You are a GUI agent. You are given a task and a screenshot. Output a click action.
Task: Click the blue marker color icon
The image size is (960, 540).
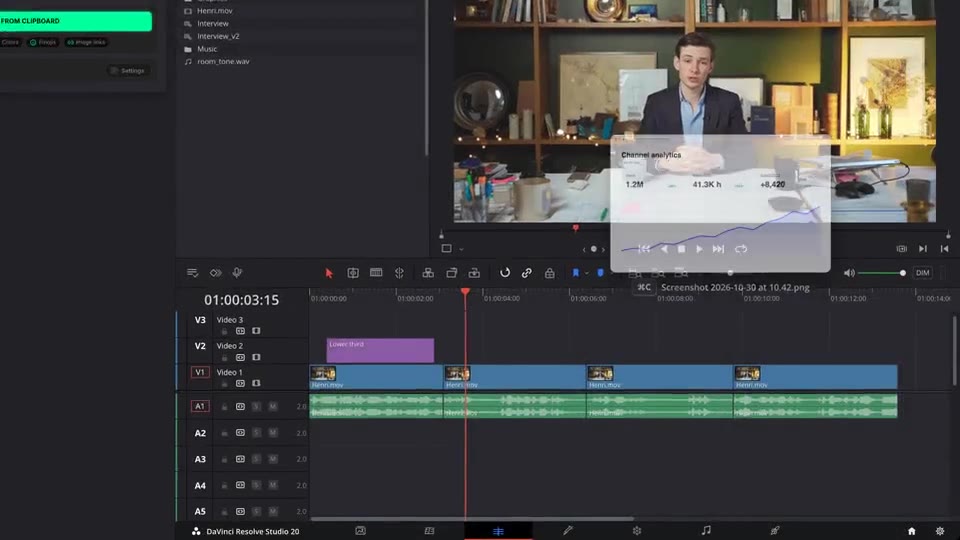pos(600,273)
